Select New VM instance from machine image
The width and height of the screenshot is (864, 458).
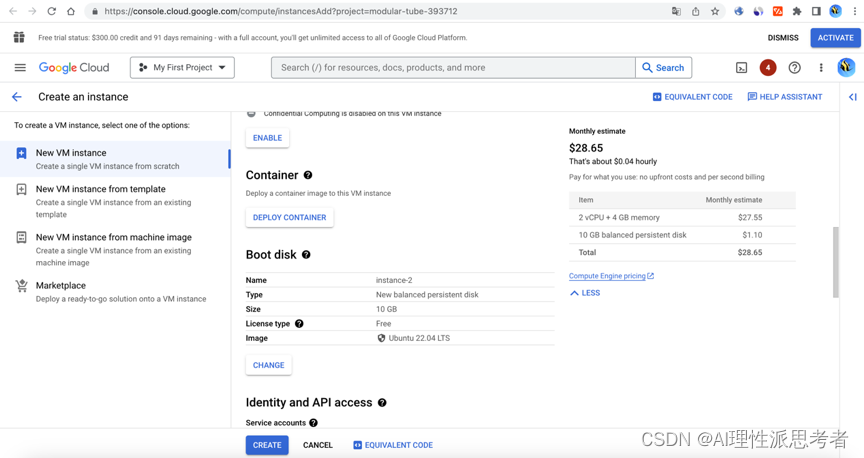point(113,237)
